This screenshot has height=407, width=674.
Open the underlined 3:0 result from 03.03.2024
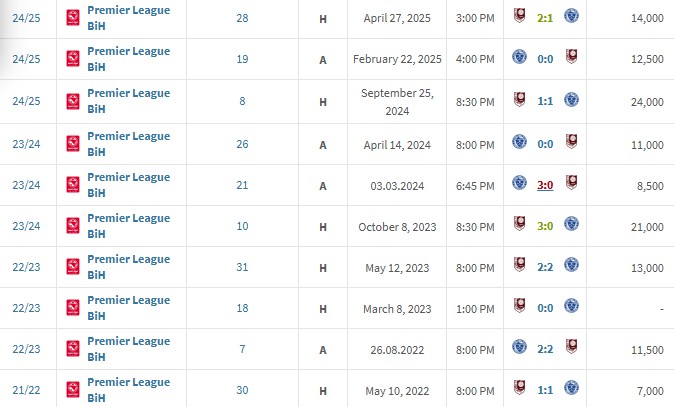click(545, 185)
